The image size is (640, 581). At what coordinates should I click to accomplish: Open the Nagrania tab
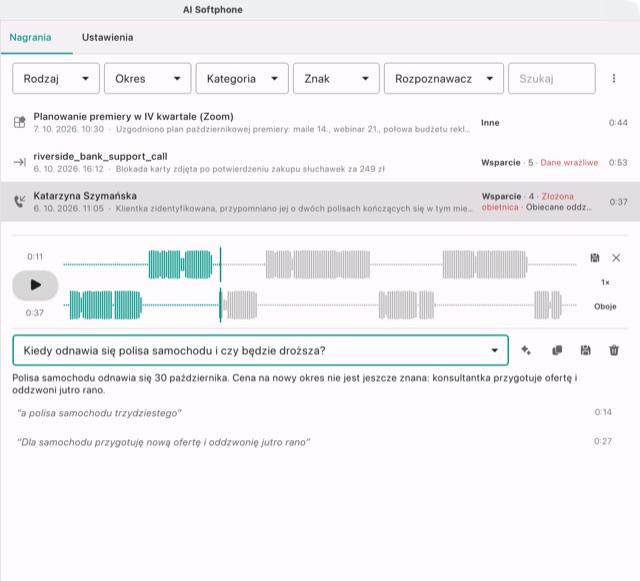[31, 38]
